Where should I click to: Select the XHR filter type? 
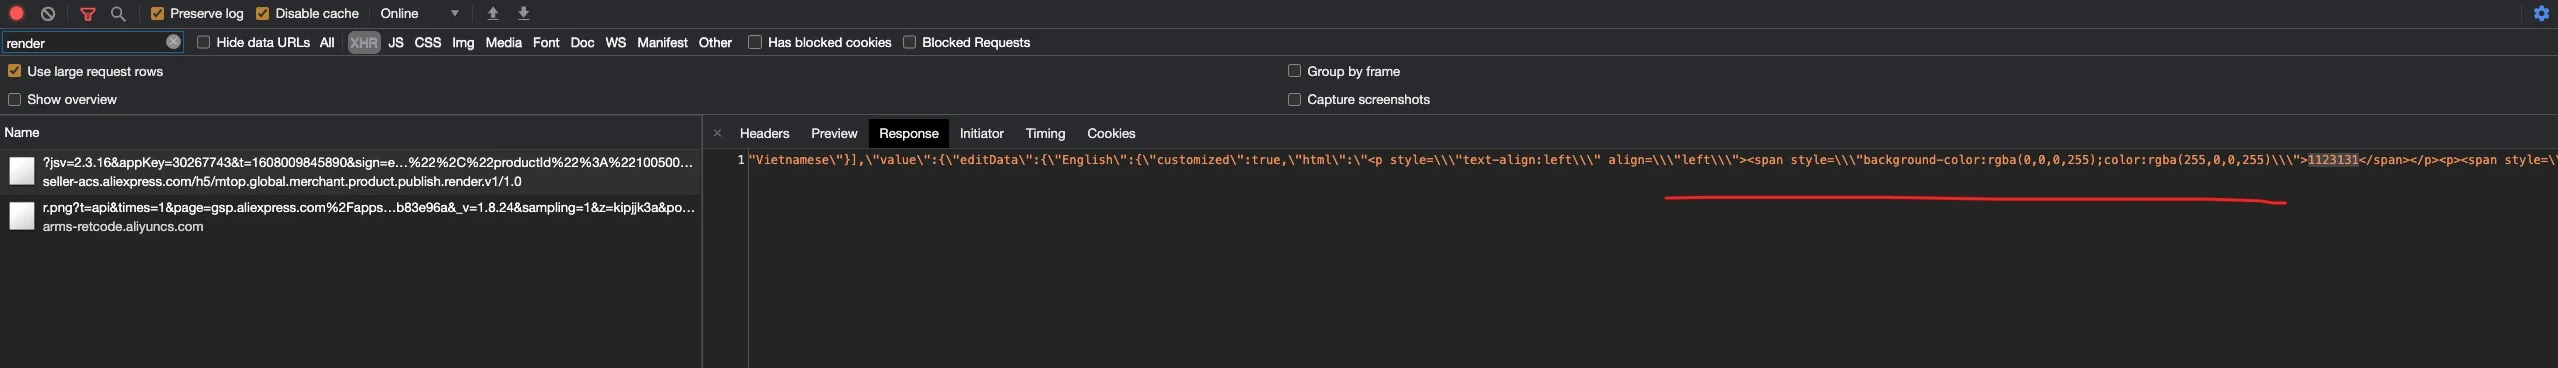click(364, 42)
